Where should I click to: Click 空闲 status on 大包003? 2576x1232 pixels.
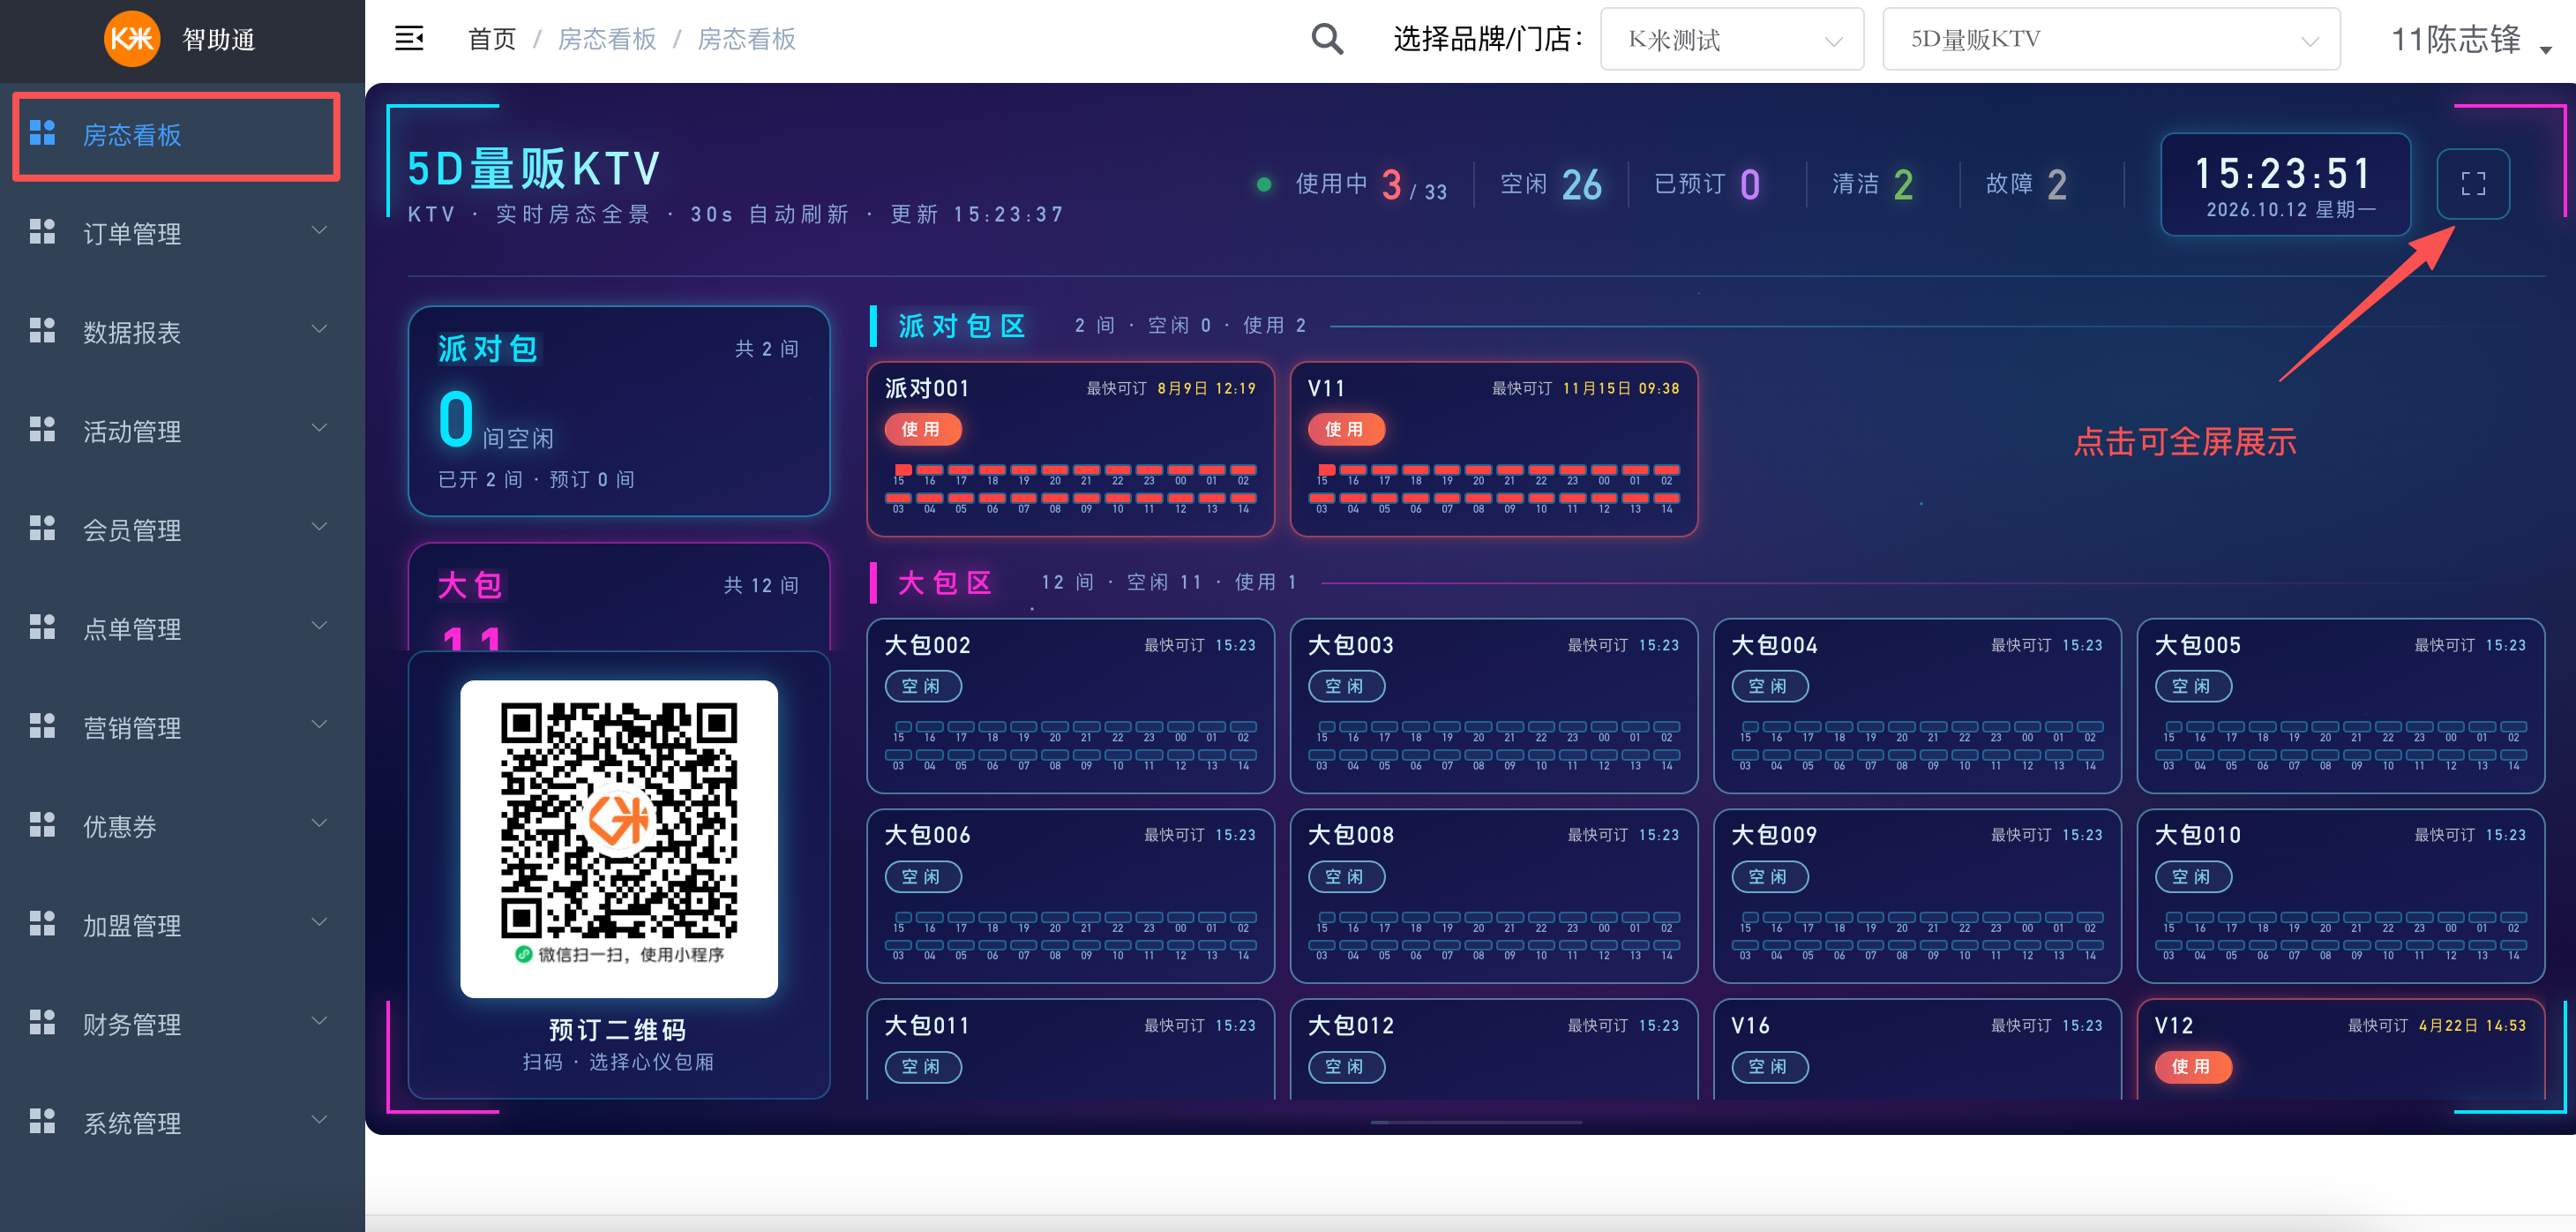pos(1346,686)
